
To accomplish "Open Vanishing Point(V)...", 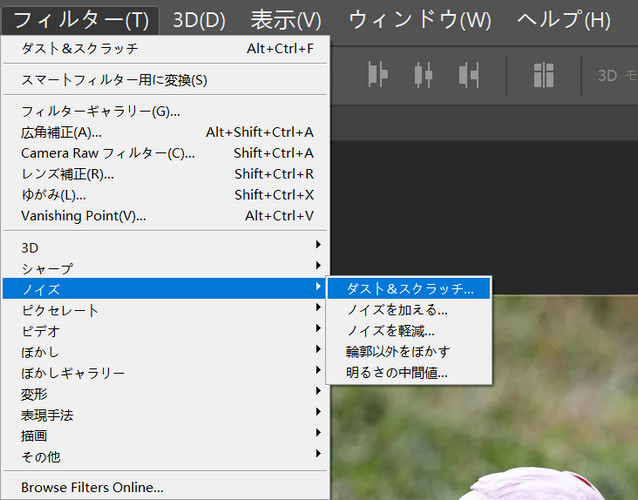I will [x=165, y=216].
